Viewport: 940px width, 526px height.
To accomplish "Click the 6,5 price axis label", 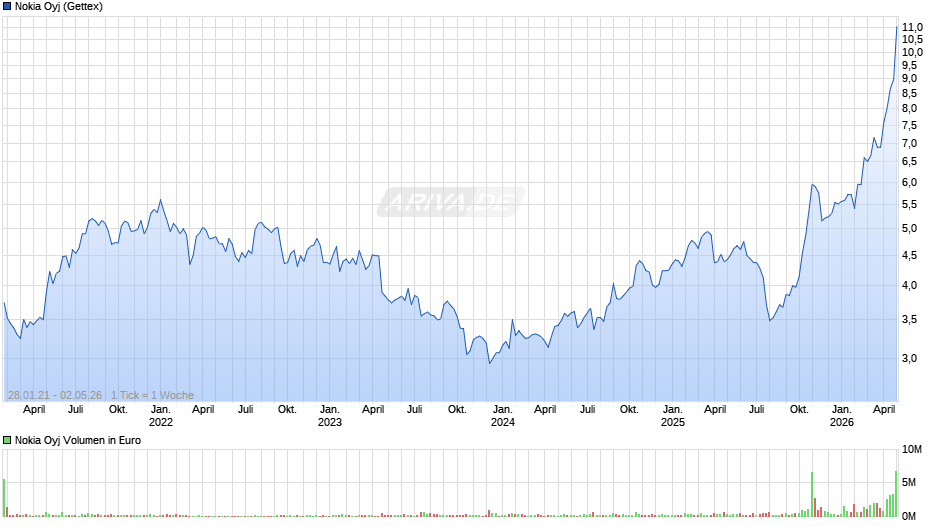I will click(x=909, y=161).
